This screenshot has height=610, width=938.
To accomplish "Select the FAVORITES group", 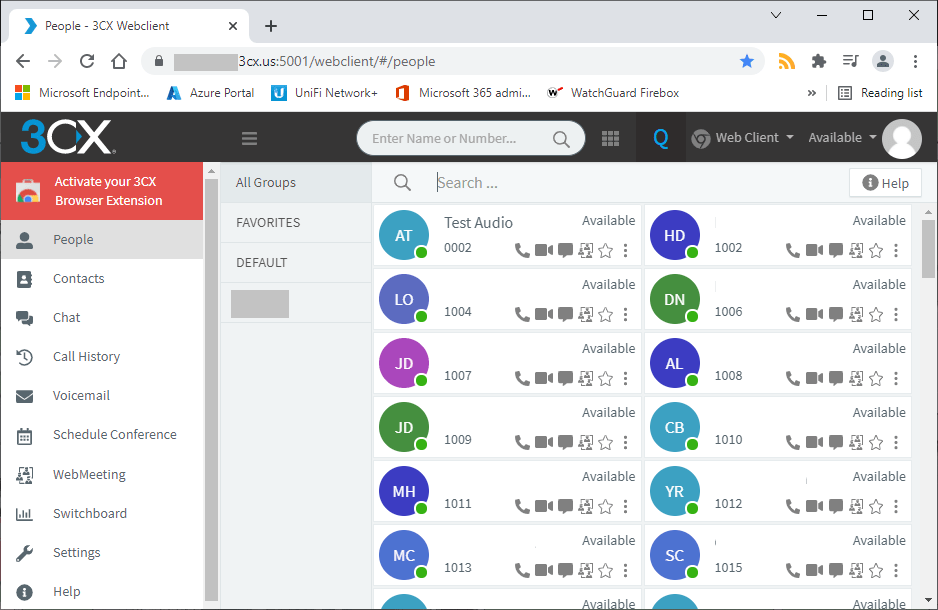I will 296,222.
